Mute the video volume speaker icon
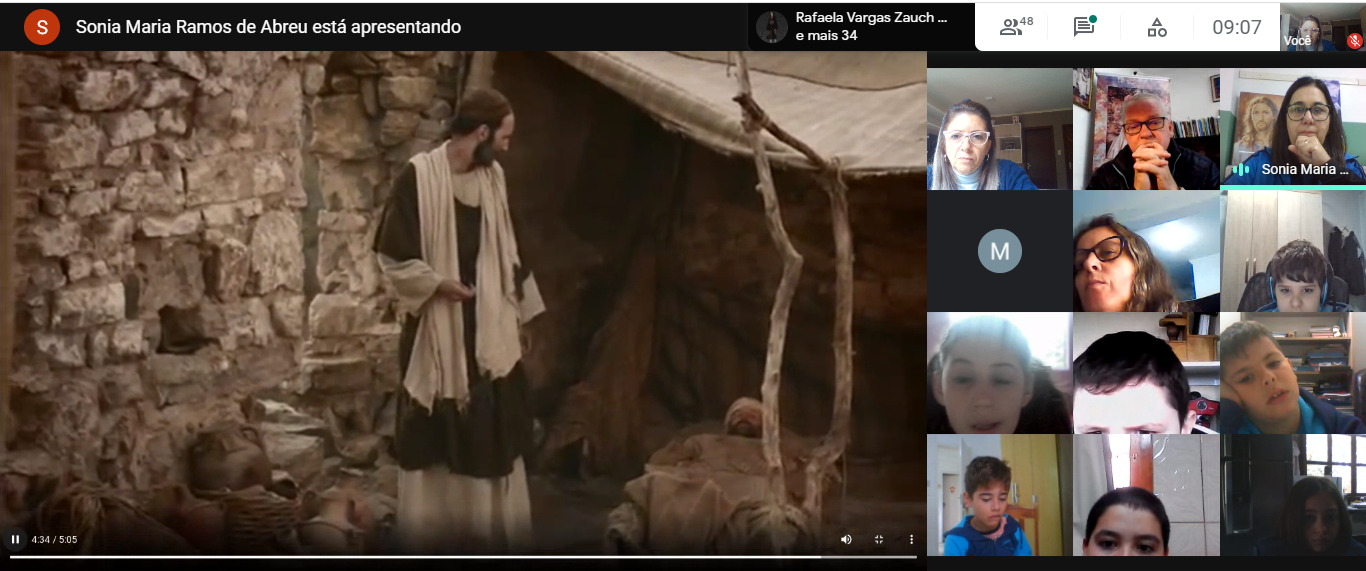Viewport: 1366px width, 571px height. click(846, 539)
